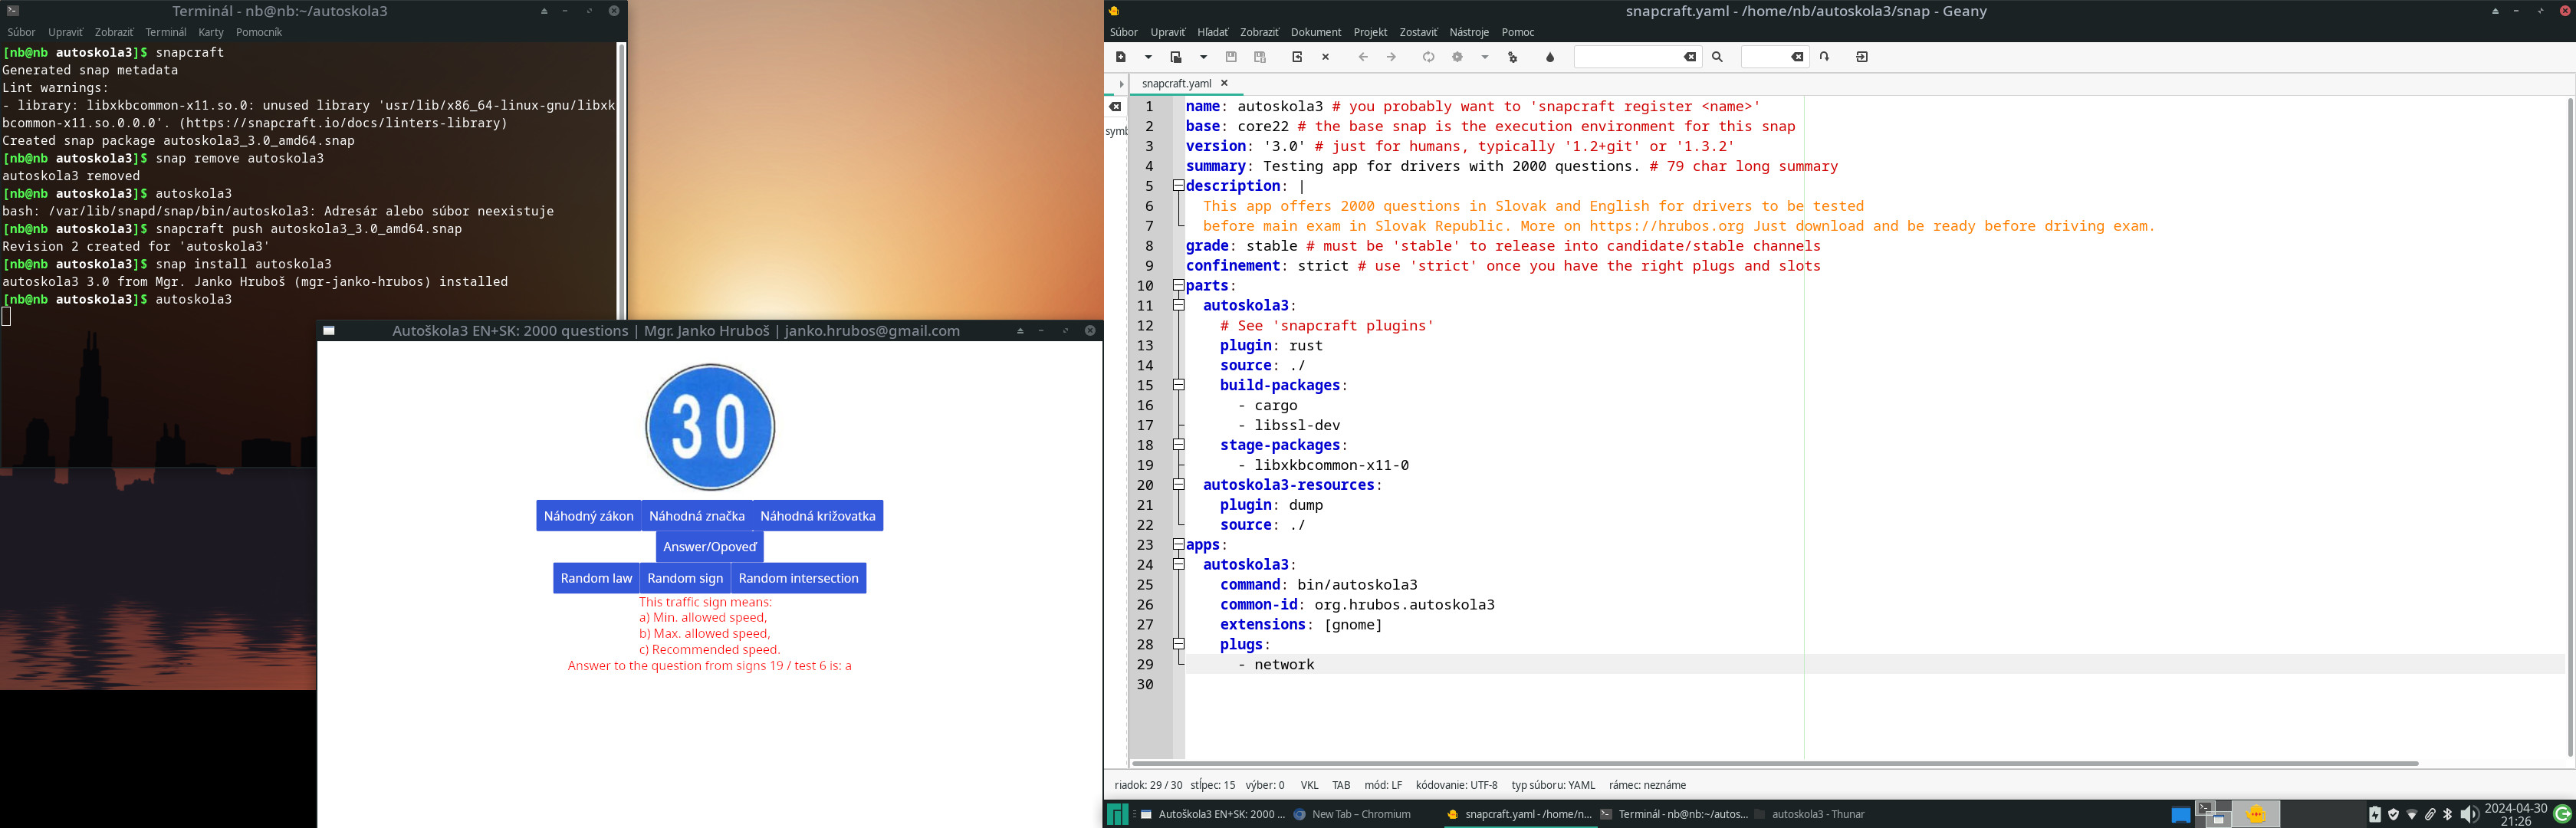2576x828 pixels.
Task: Open the Karty menu in the terminal
Action: tap(210, 32)
